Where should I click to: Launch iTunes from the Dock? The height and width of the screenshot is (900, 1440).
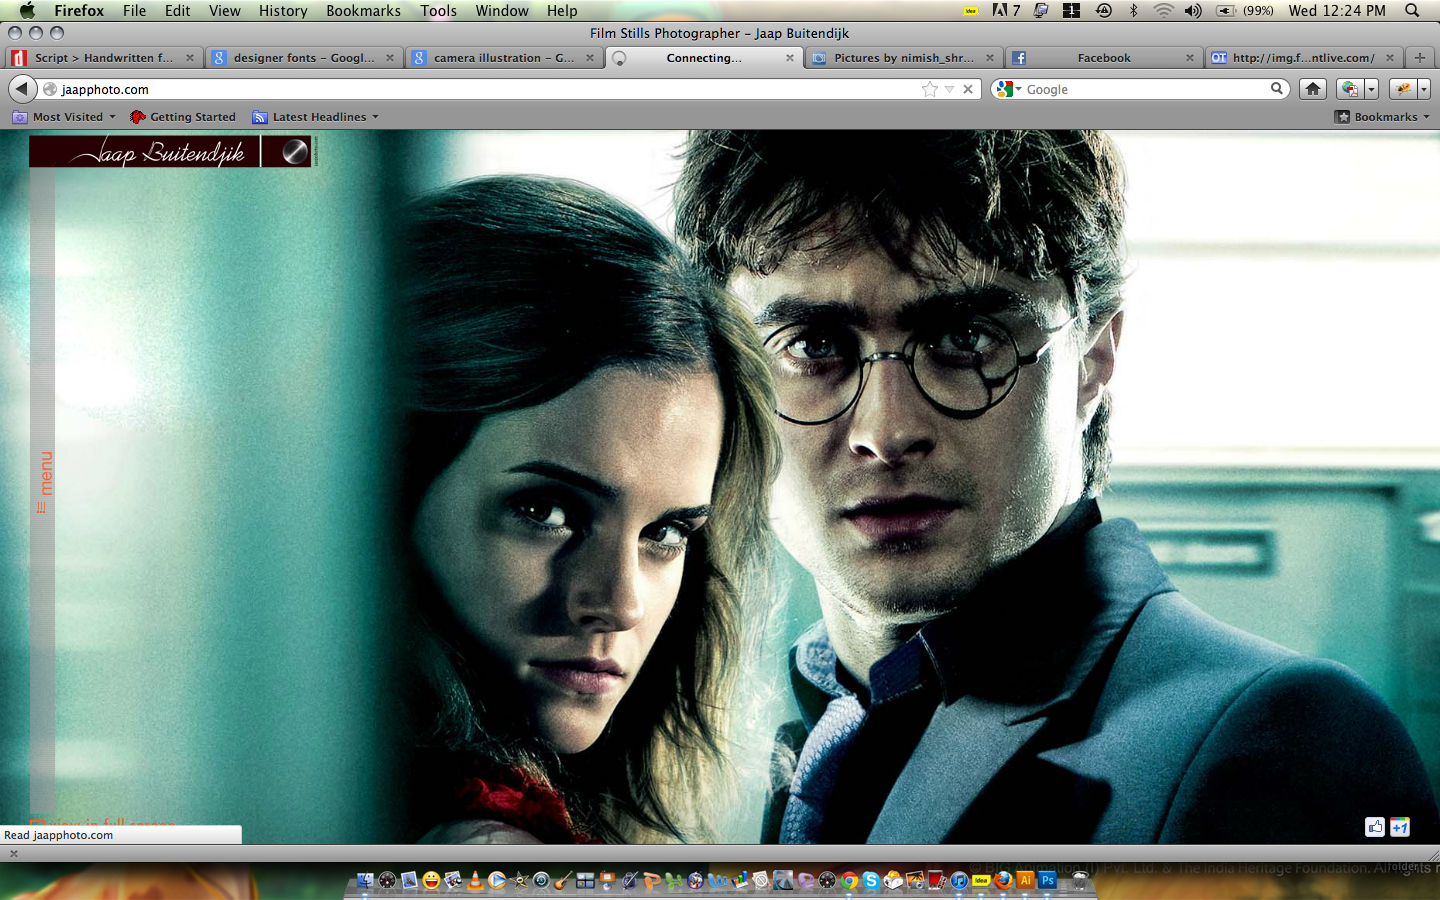tap(959, 881)
